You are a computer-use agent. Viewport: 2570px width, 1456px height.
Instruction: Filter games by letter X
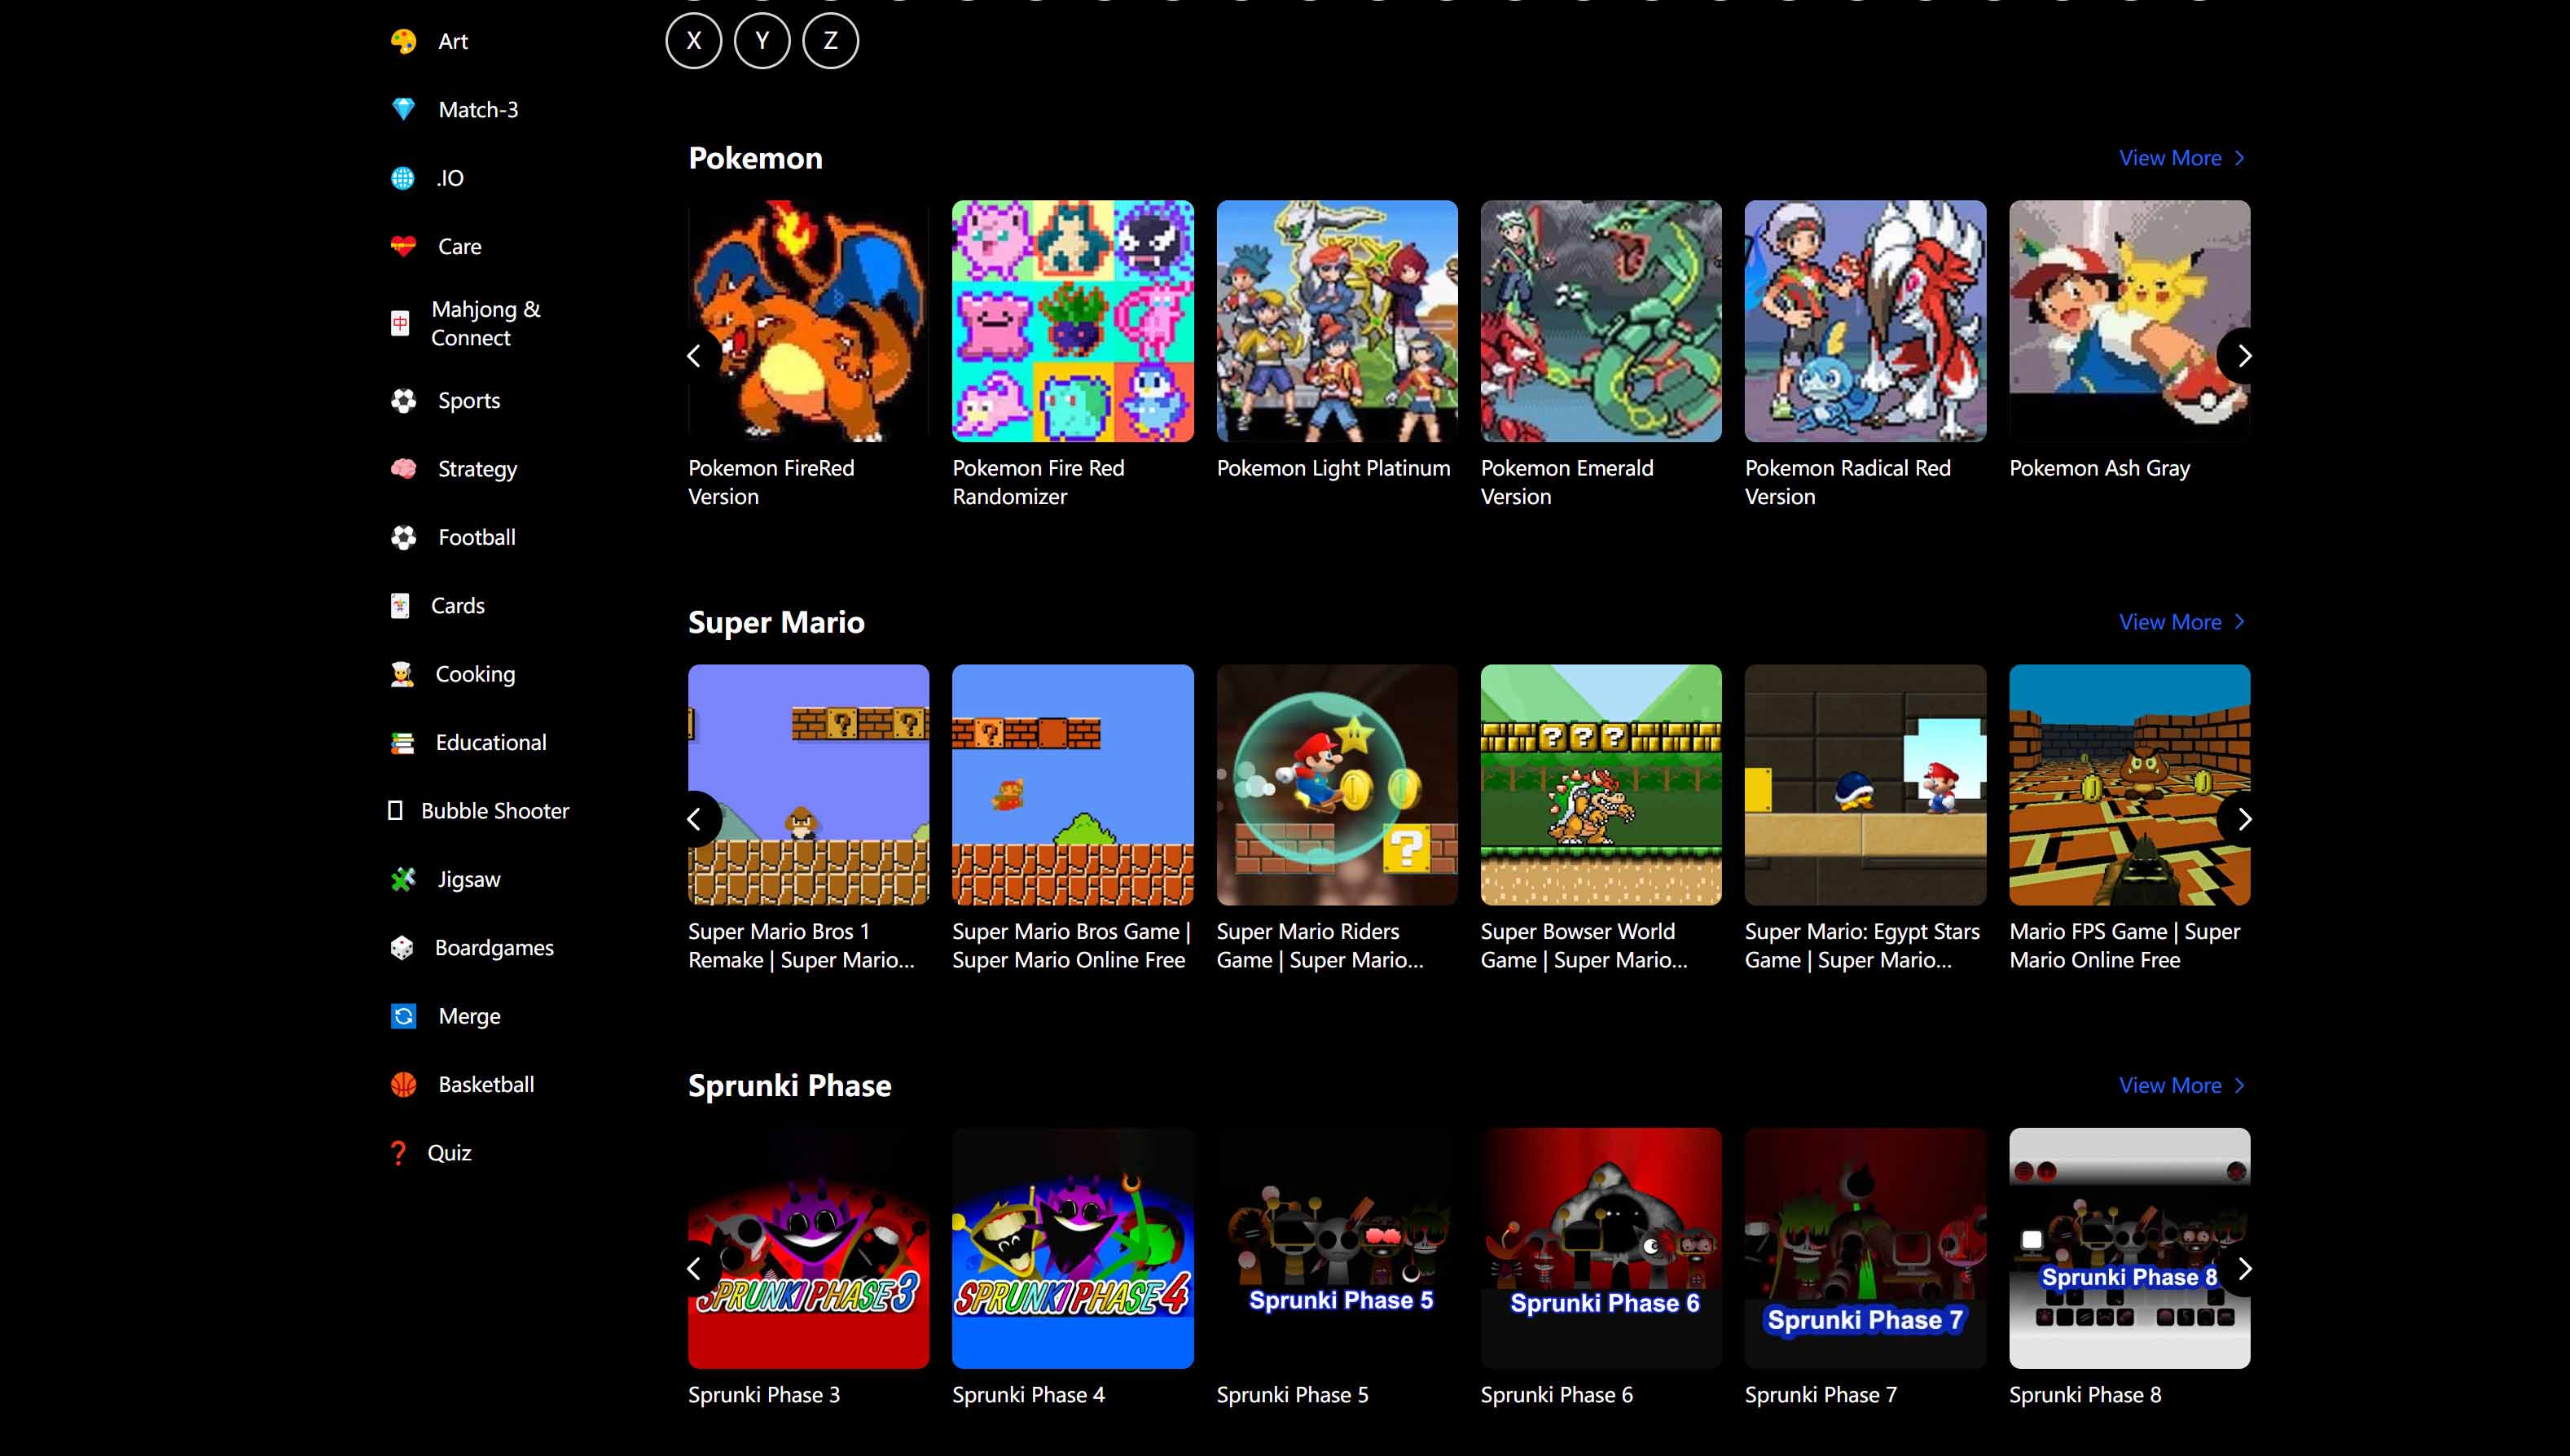[x=694, y=41]
